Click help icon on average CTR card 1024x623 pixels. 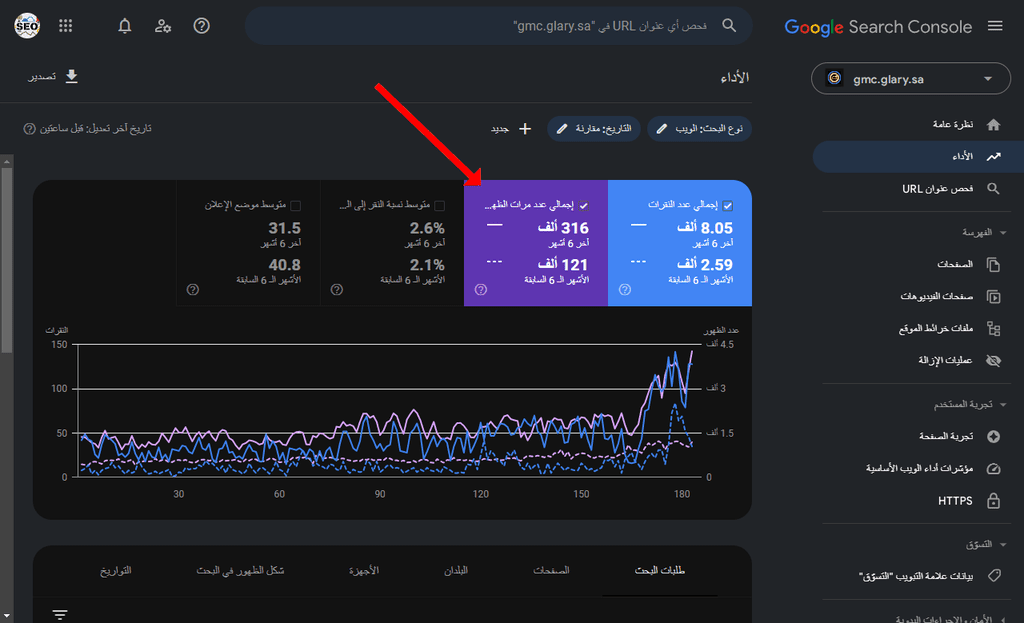tap(337, 289)
